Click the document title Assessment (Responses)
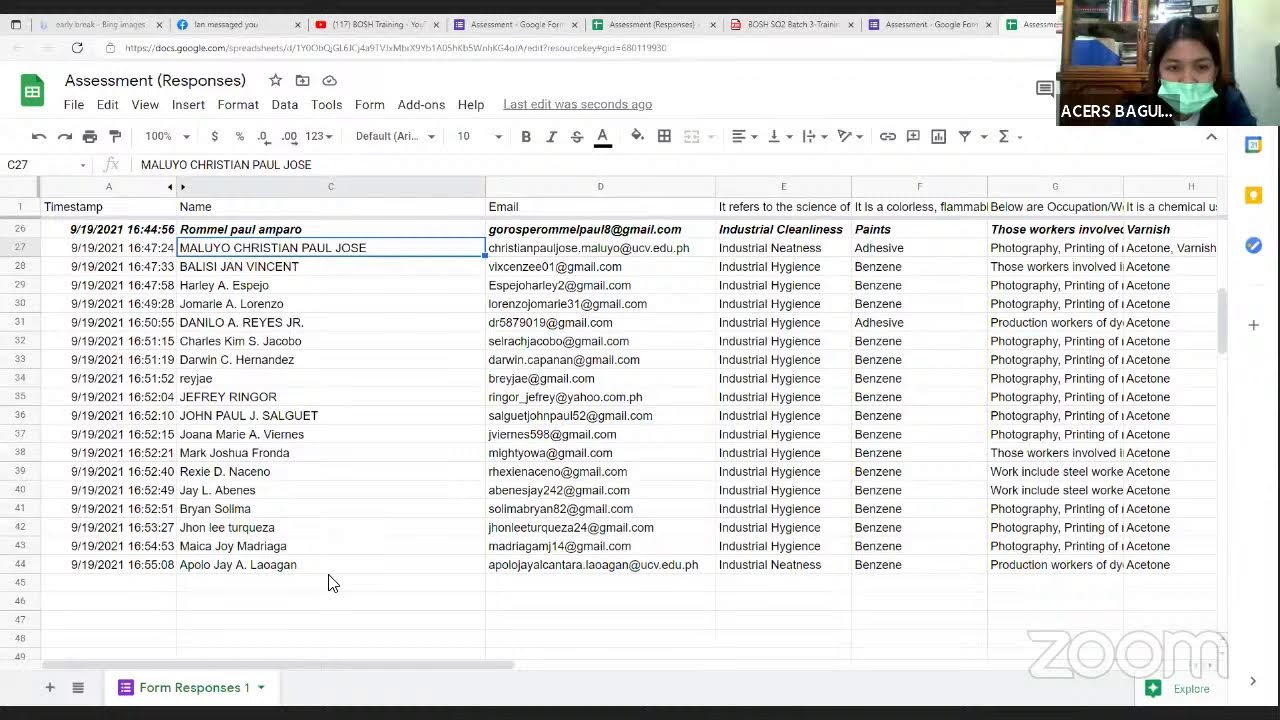Screen dimensions: 1280x720 tap(155, 80)
